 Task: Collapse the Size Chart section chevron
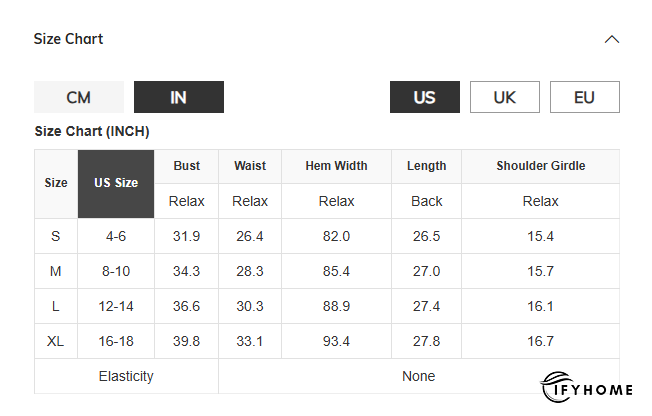coord(612,40)
